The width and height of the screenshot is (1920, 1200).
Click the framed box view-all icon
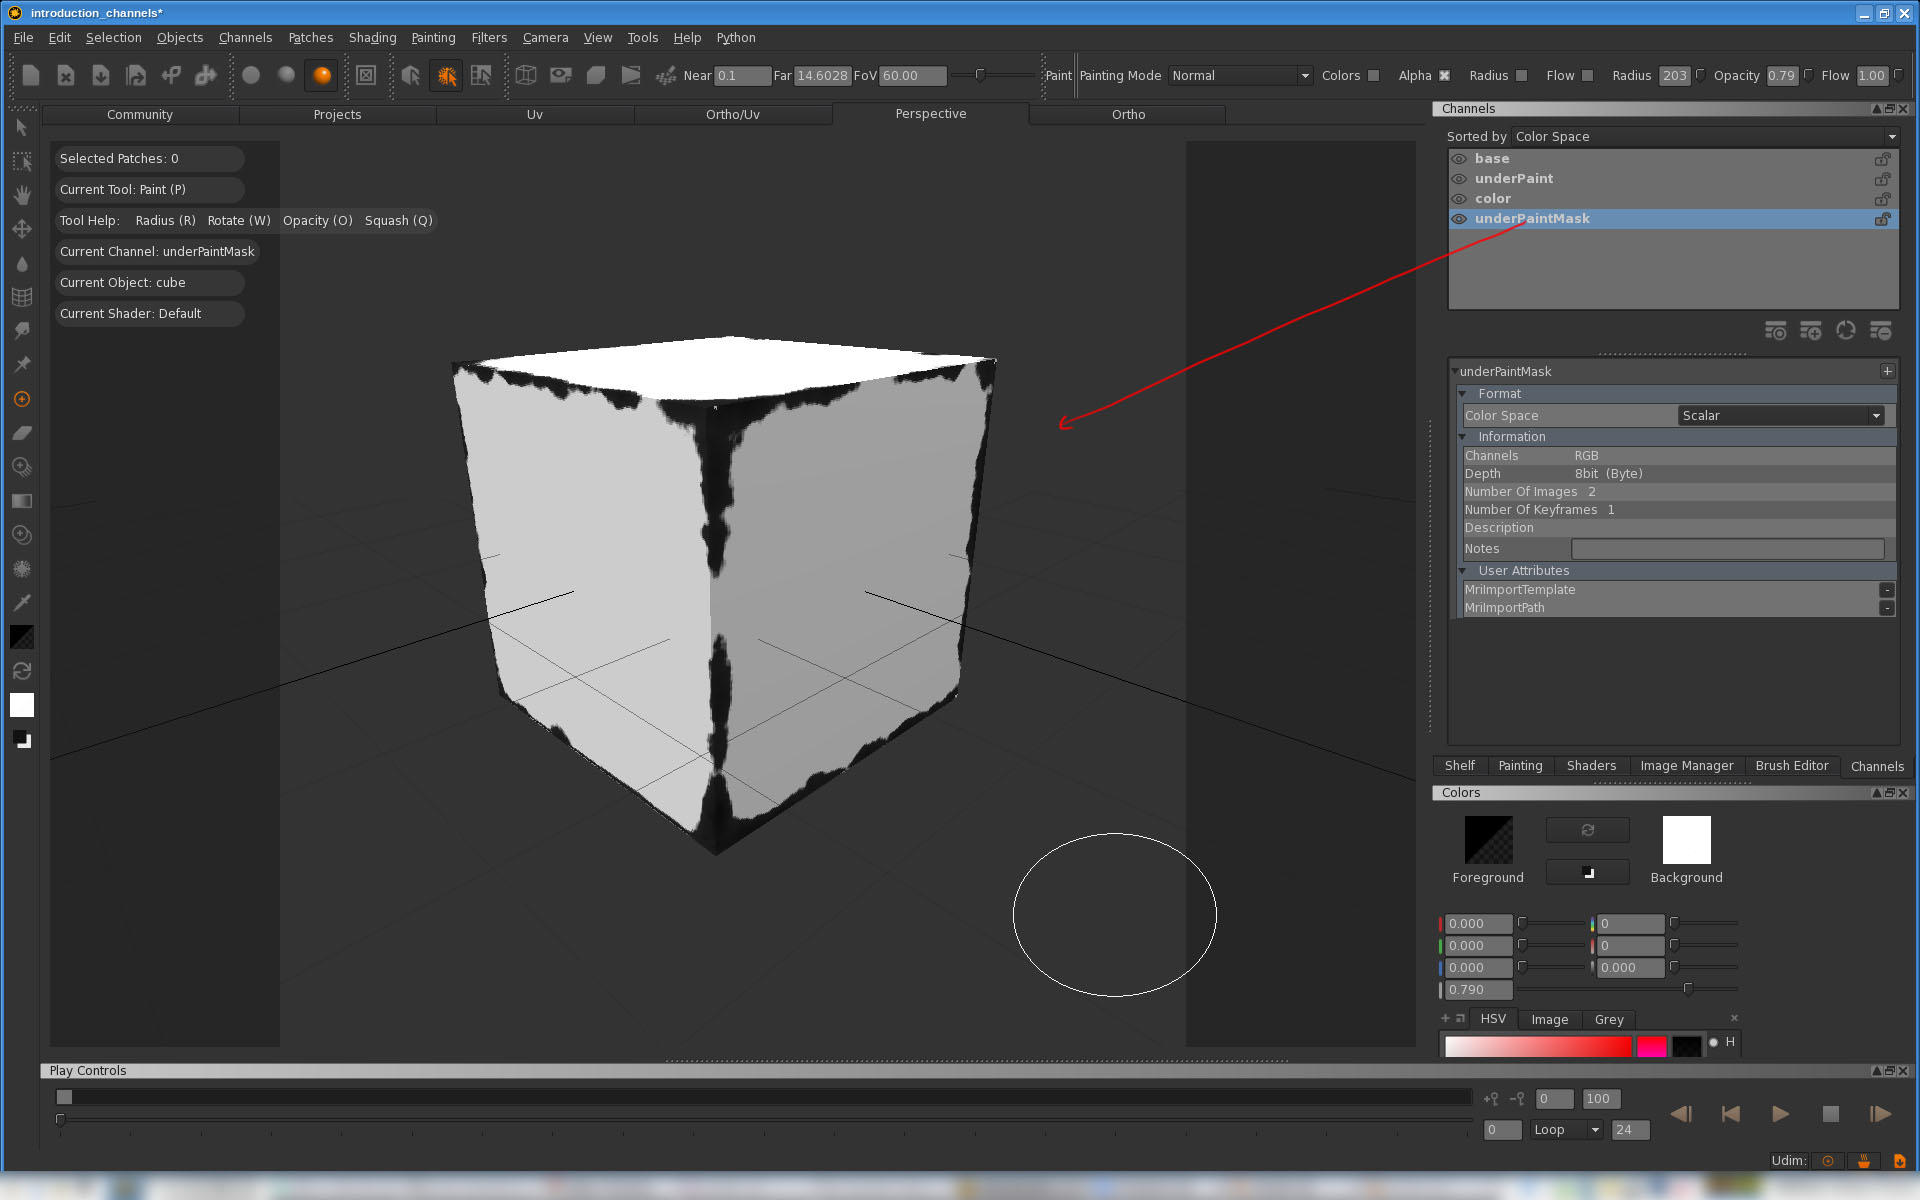pyautogui.click(x=366, y=75)
